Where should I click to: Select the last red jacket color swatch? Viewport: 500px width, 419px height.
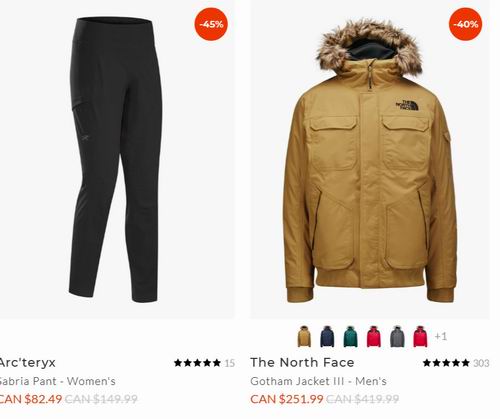tap(420, 336)
